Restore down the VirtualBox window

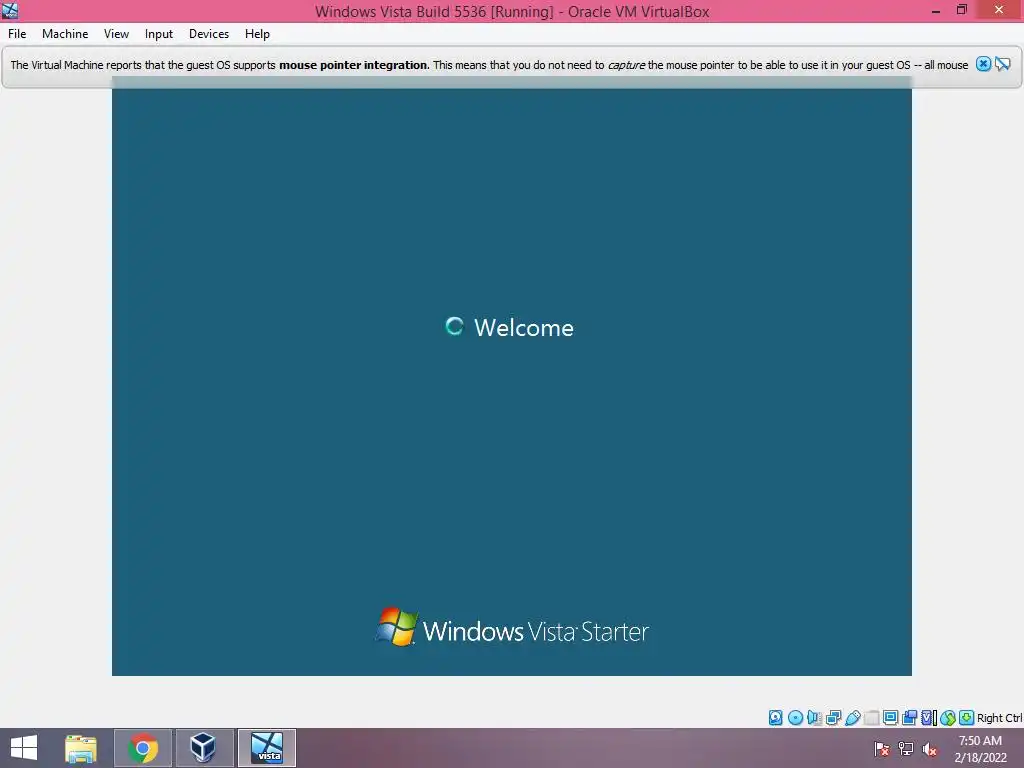[x=961, y=10]
